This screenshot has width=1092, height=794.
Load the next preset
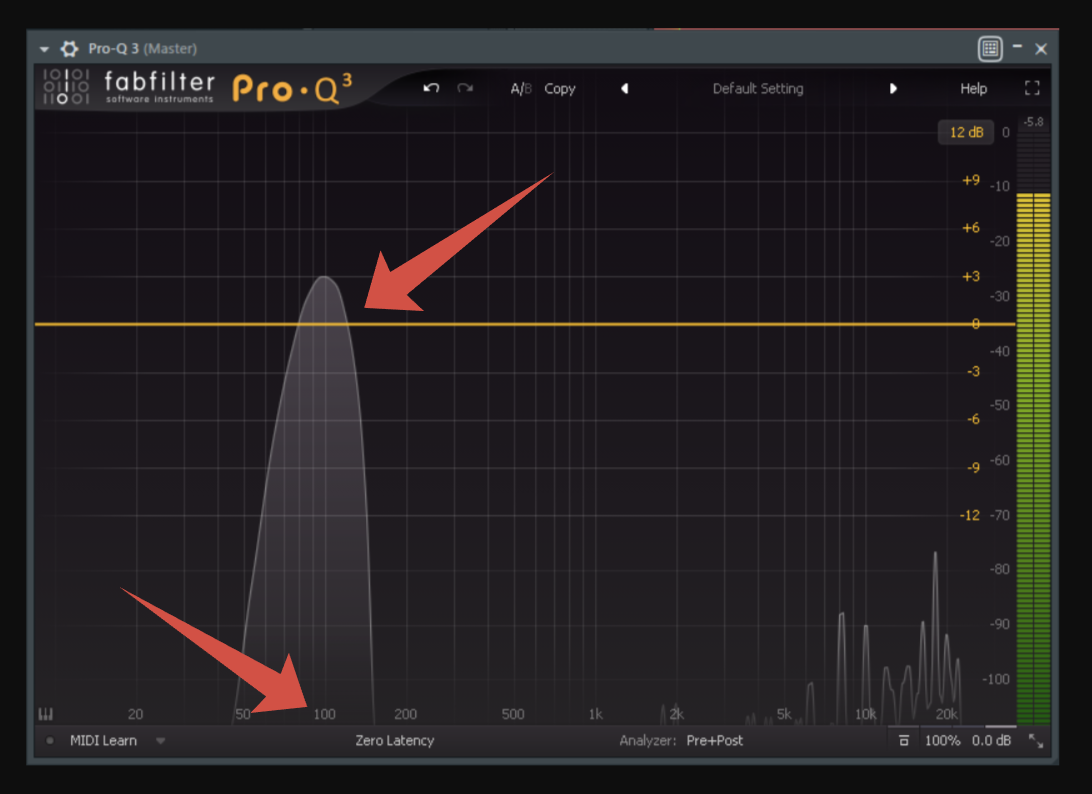coord(893,88)
